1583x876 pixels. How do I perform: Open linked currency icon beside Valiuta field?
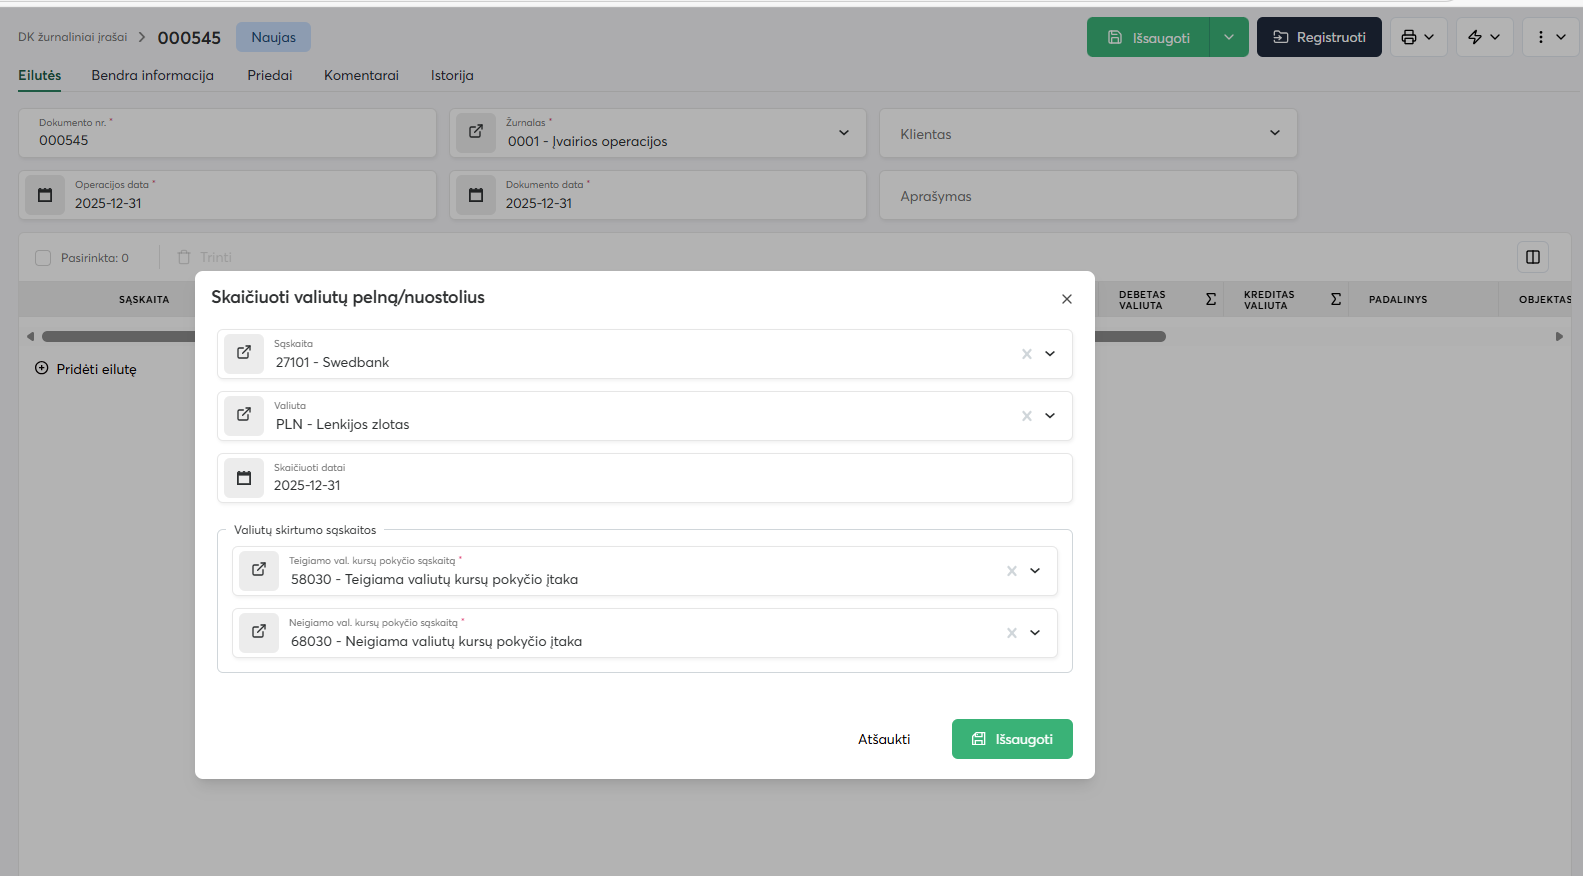tap(243, 416)
